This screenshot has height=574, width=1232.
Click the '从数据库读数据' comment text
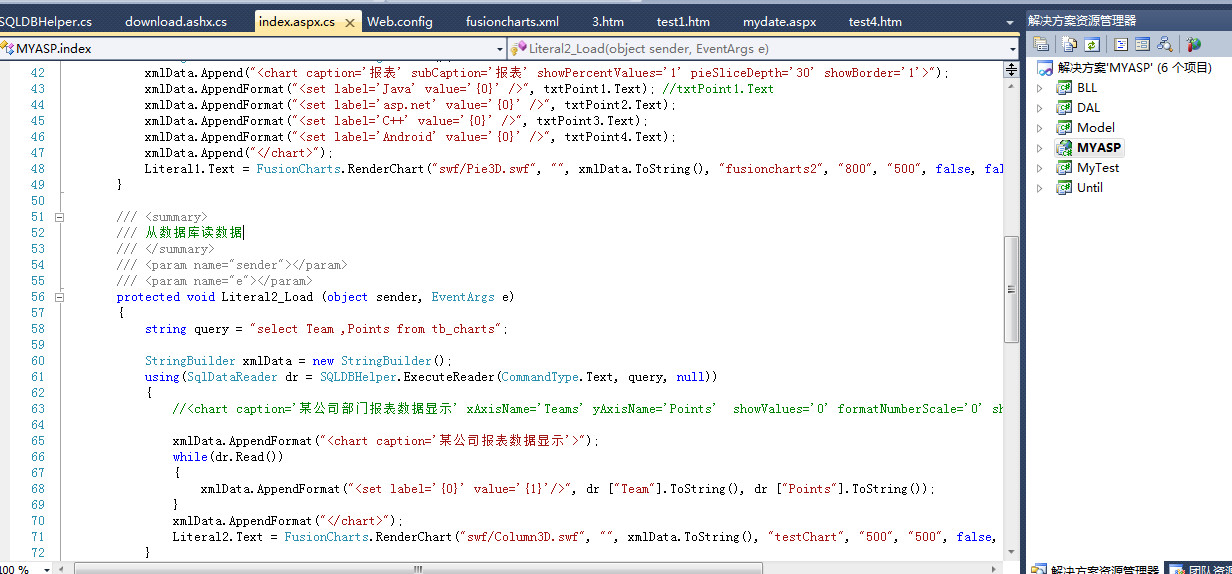(x=194, y=233)
